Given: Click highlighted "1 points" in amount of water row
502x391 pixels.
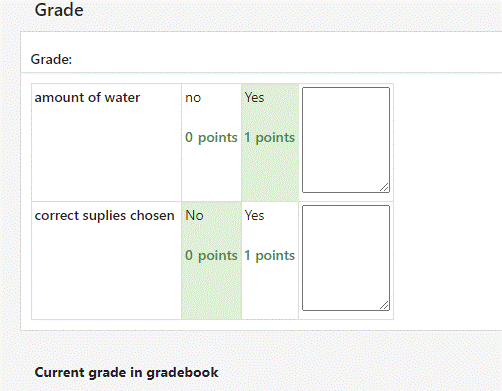Looking at the screenshot, I should [x=270, y=137].
